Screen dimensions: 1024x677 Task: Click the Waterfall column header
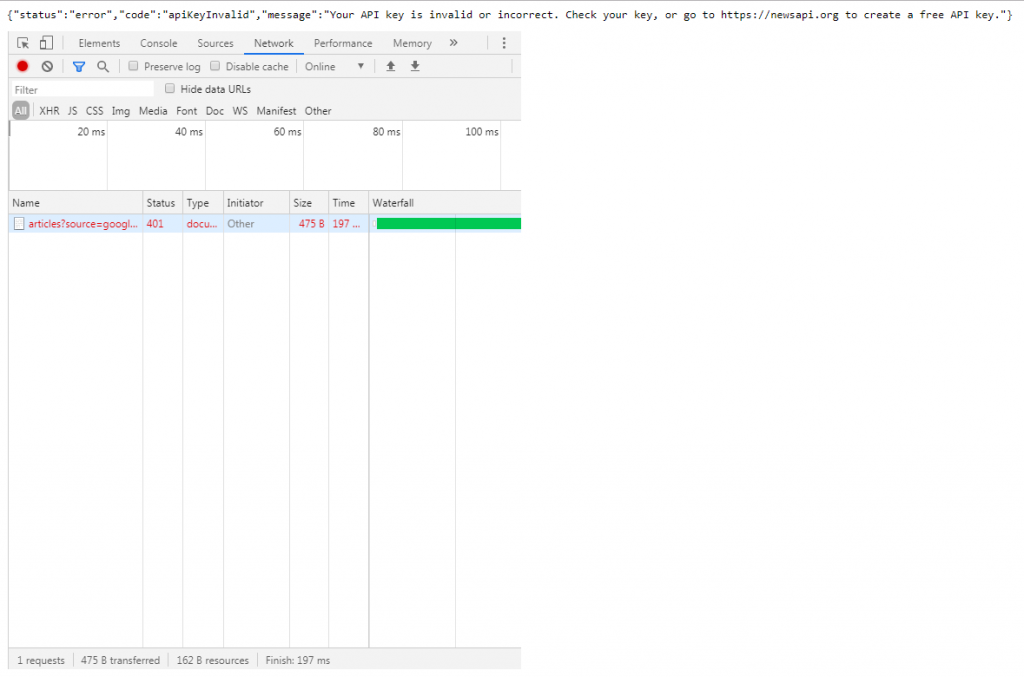click(x=445, y=203)
